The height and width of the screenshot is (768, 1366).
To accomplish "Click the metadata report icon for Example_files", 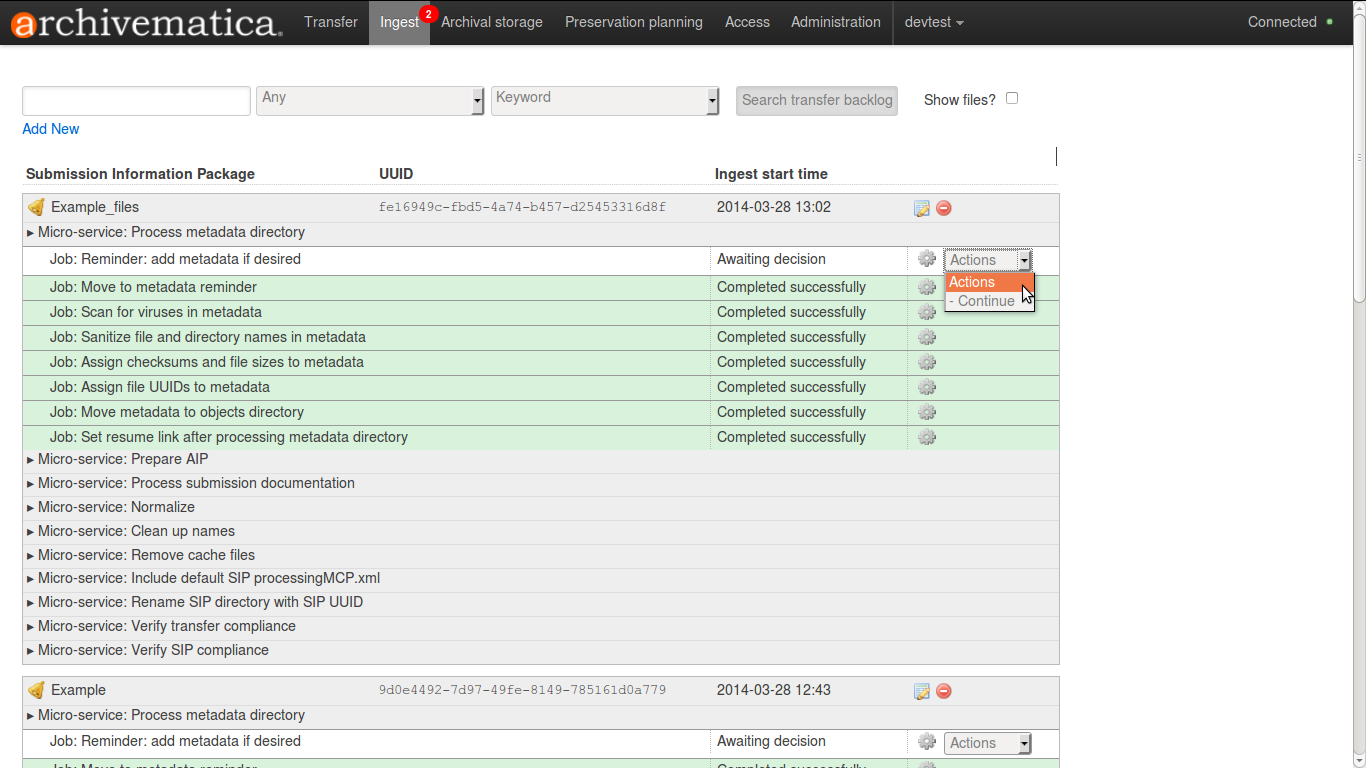I will tap(921, 208).
